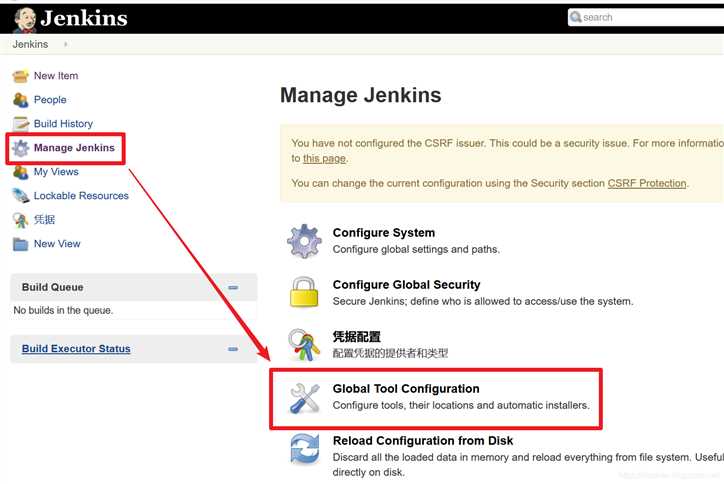This screenshot has width=724, height=484.
Task: Open Configure Global Security
Action: (x=406, y=285)
